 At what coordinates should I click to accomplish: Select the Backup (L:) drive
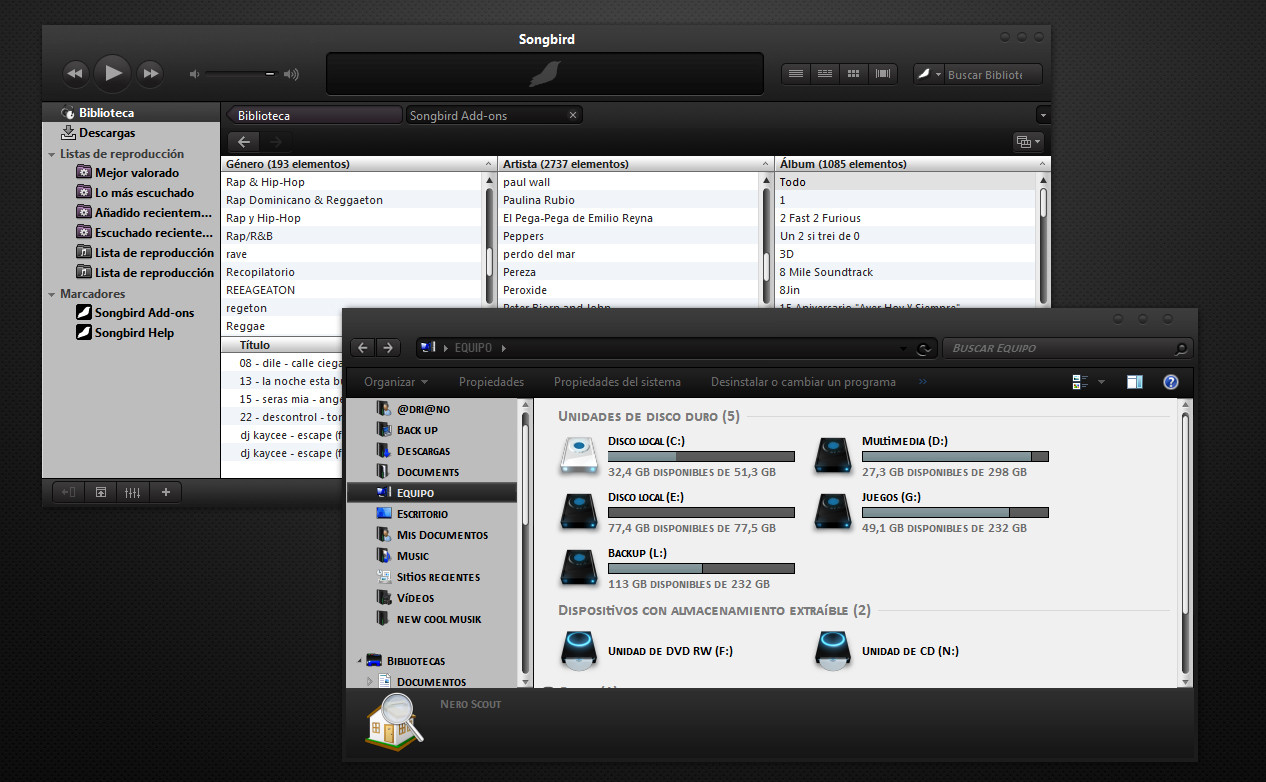[x=678, y=568]
